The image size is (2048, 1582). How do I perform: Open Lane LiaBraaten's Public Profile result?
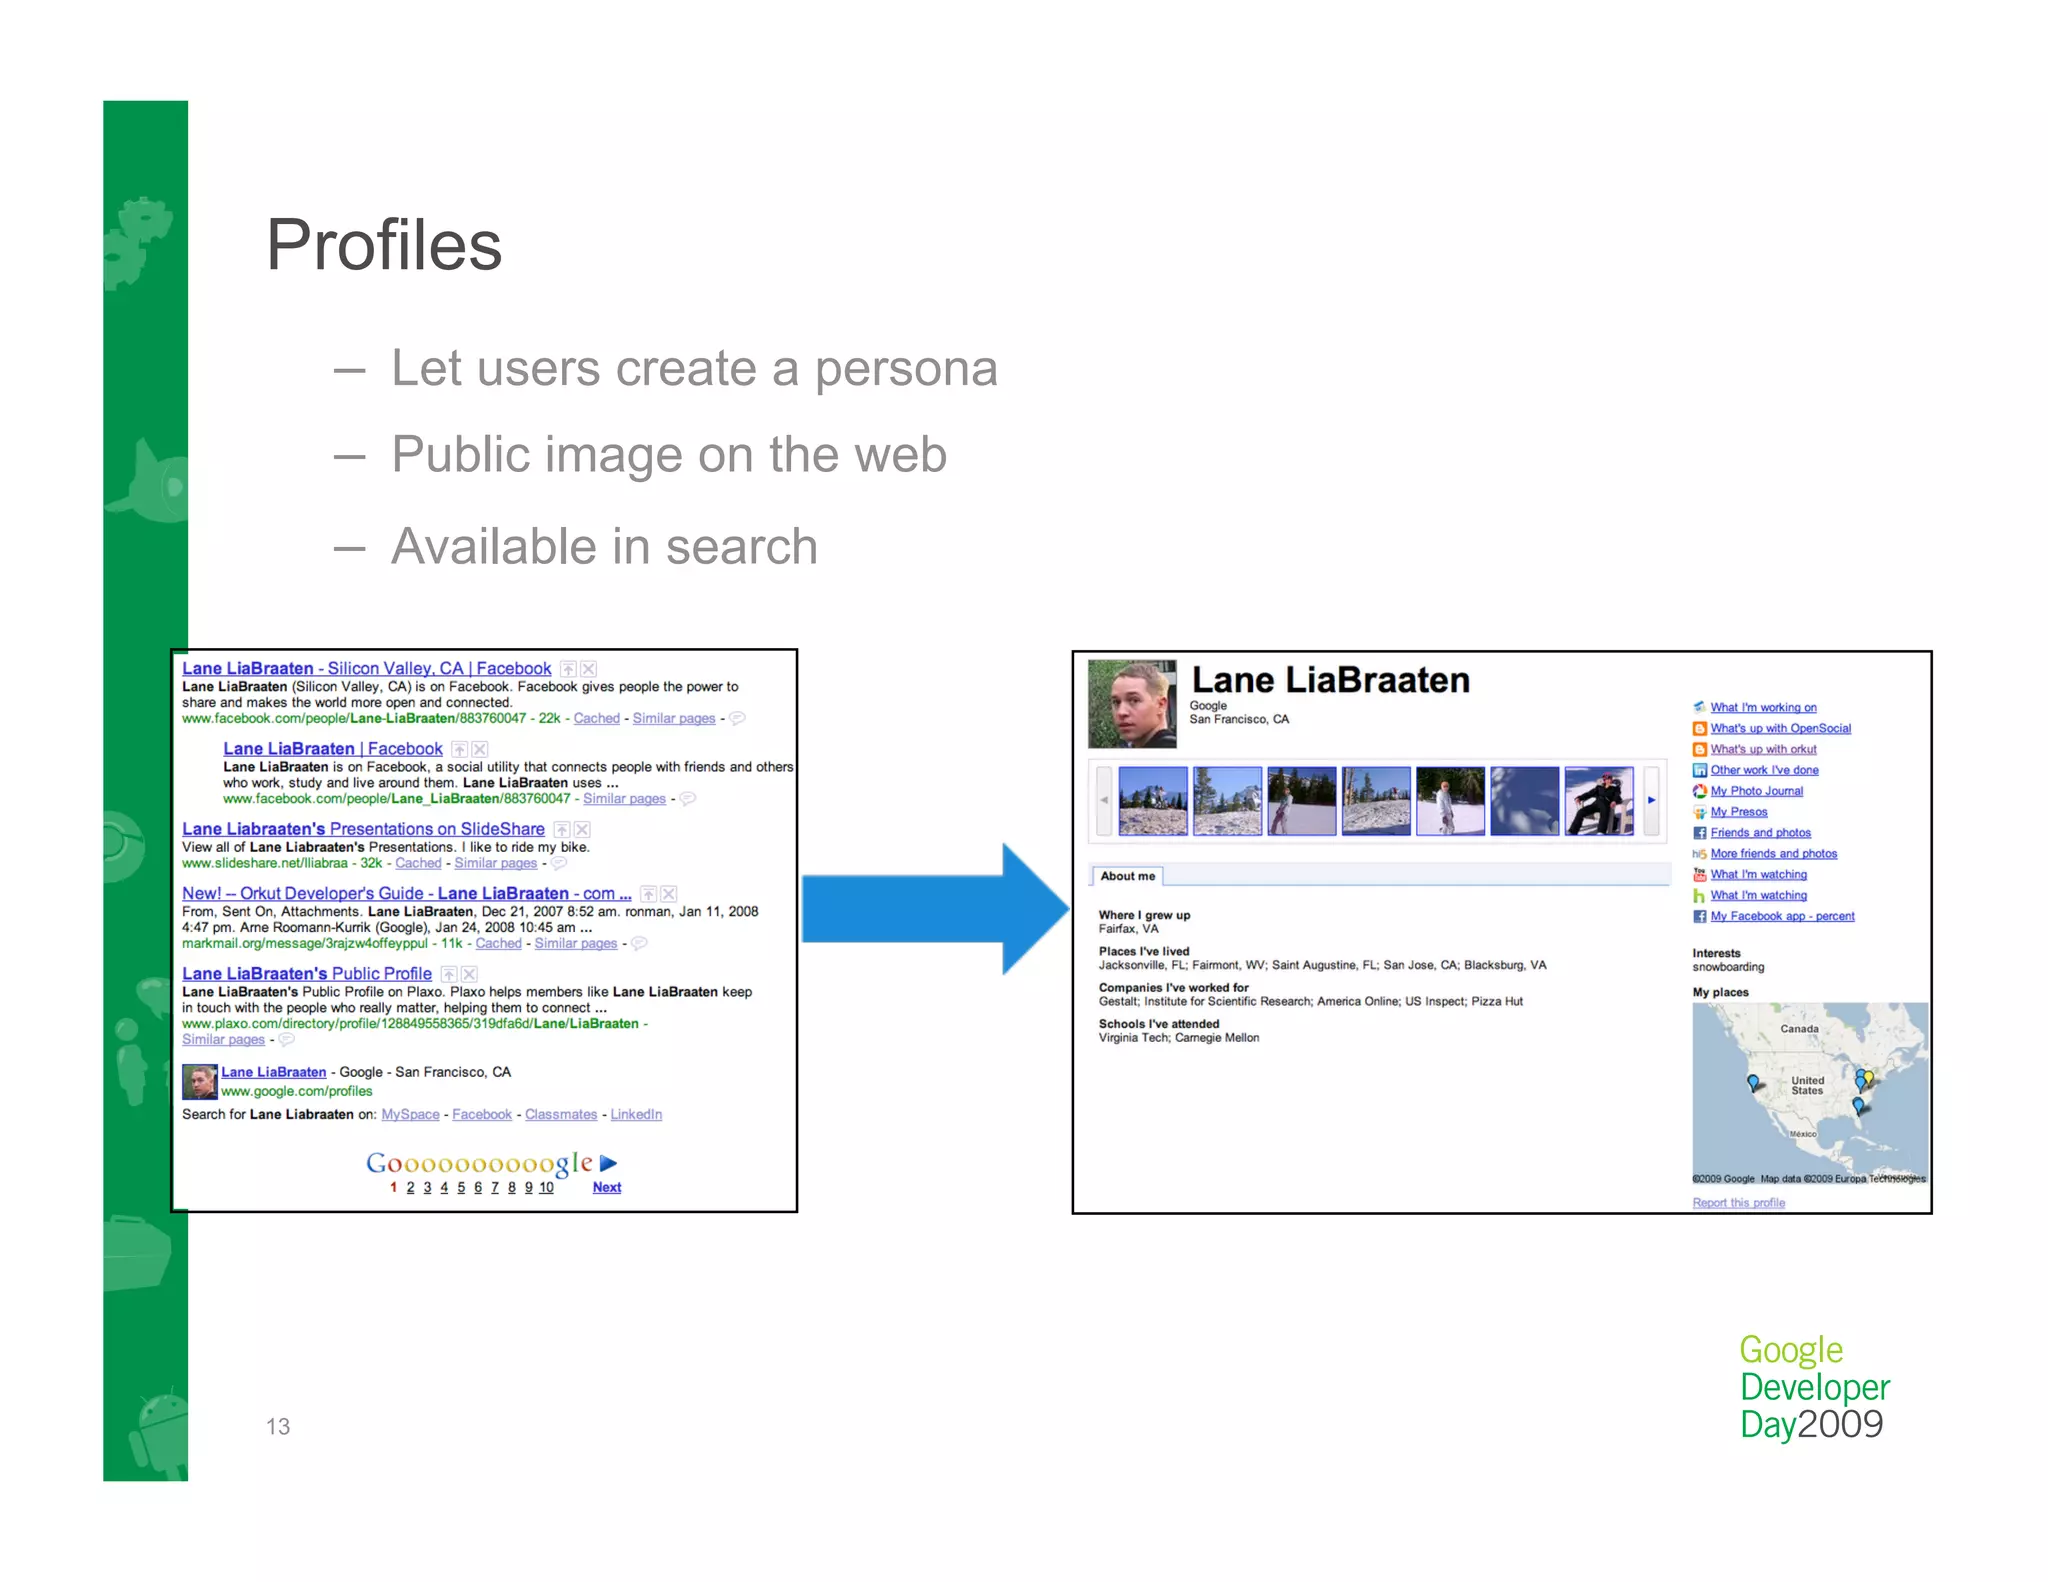click(x=306, y=973)
